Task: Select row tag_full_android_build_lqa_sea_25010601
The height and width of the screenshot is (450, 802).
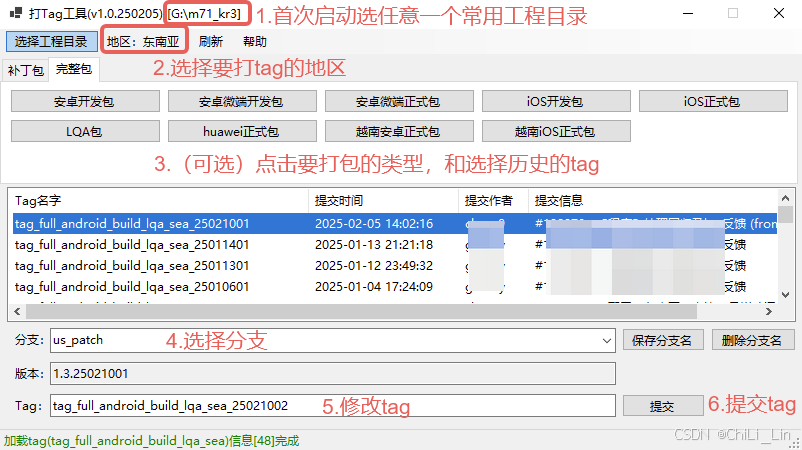Action: point(395,286)
